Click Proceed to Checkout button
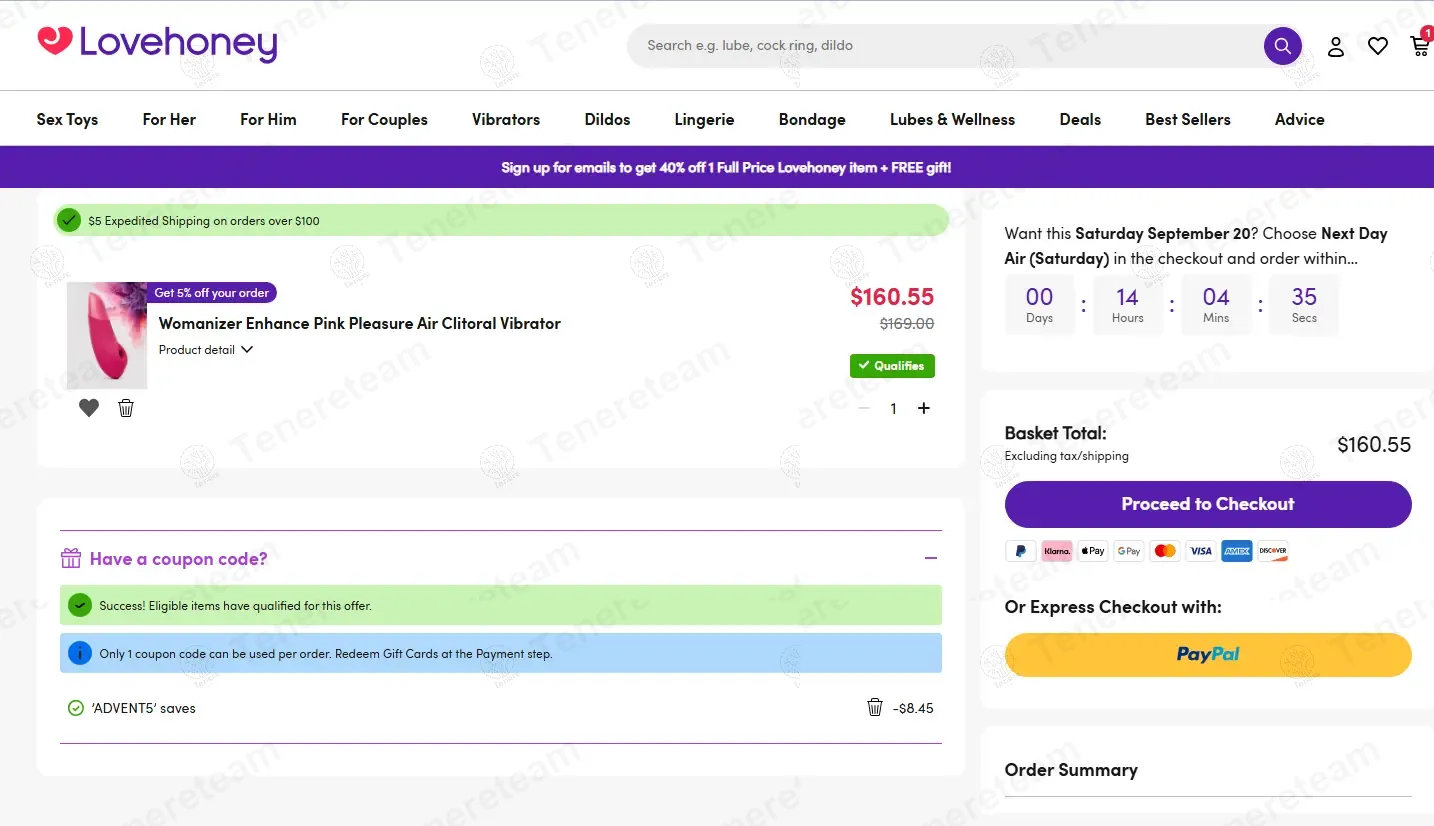This screenshot has width=1434, height=826. [x=1208, y=504]
